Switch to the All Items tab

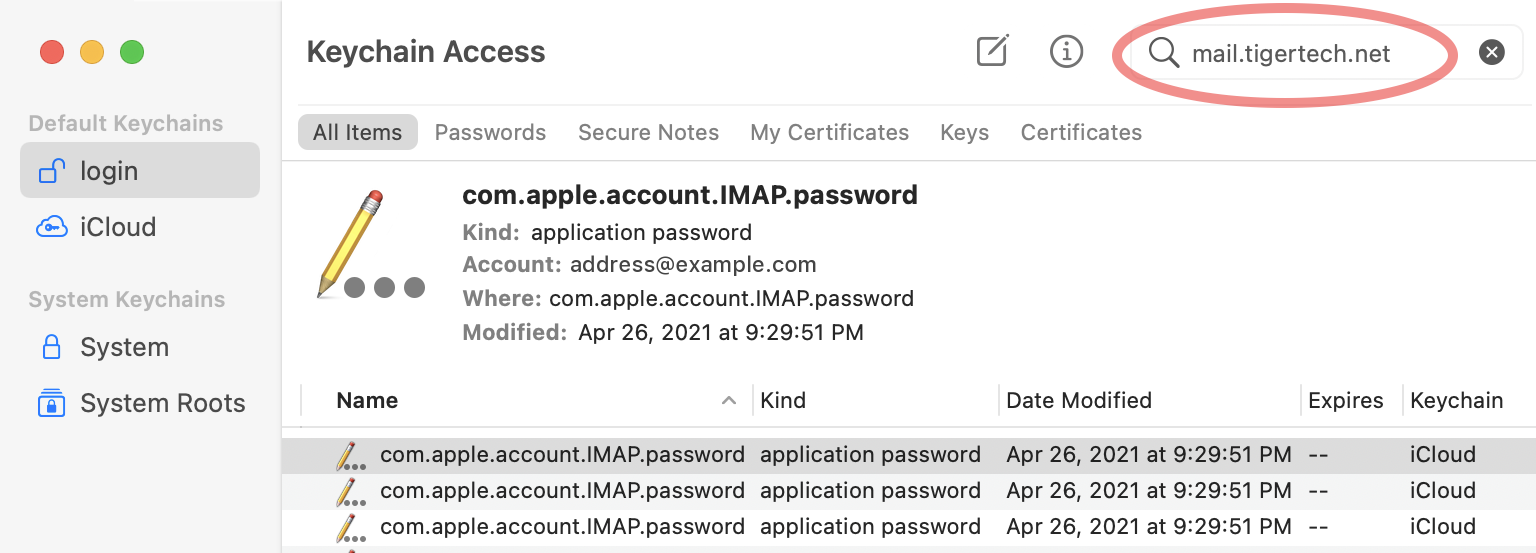357,132
